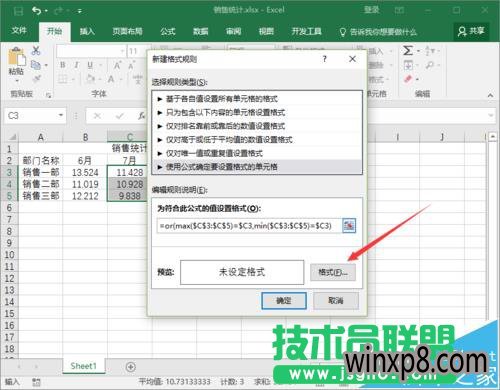500x390 pixels.
Task: Open the font name dropdown
Action: click(x=122, y=51)
